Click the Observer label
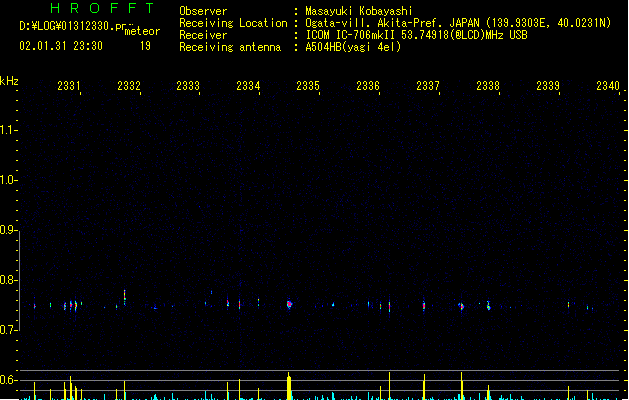 tap(203, 11)
